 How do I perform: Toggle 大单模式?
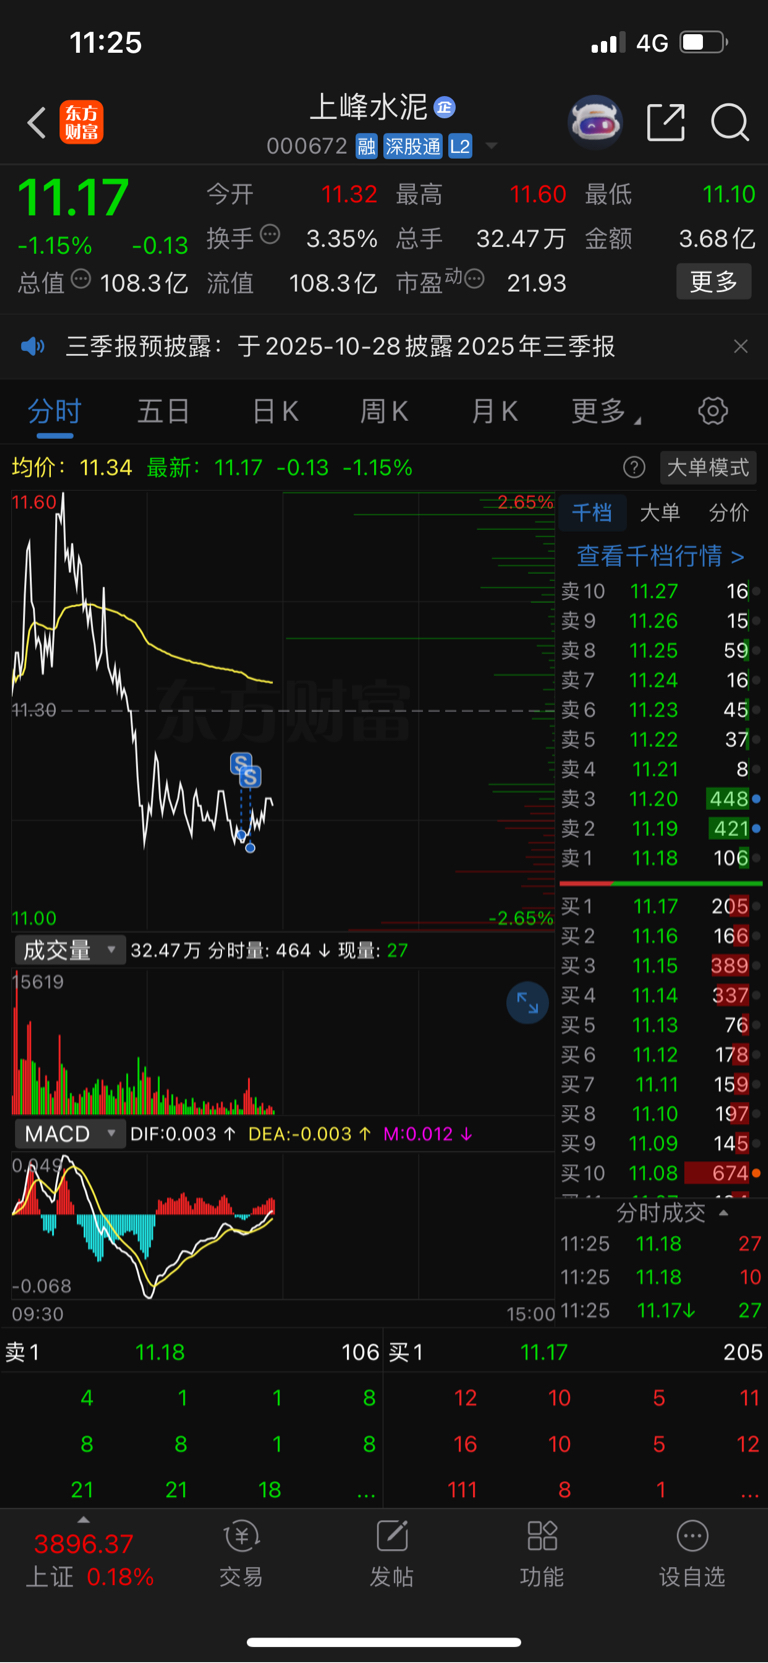pyautogui.click(x=708, y=467)
